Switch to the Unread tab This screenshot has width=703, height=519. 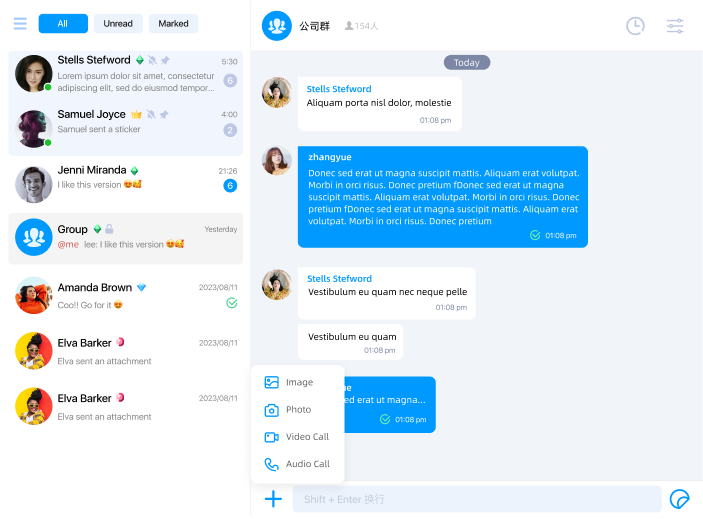(x=118, y=24)
